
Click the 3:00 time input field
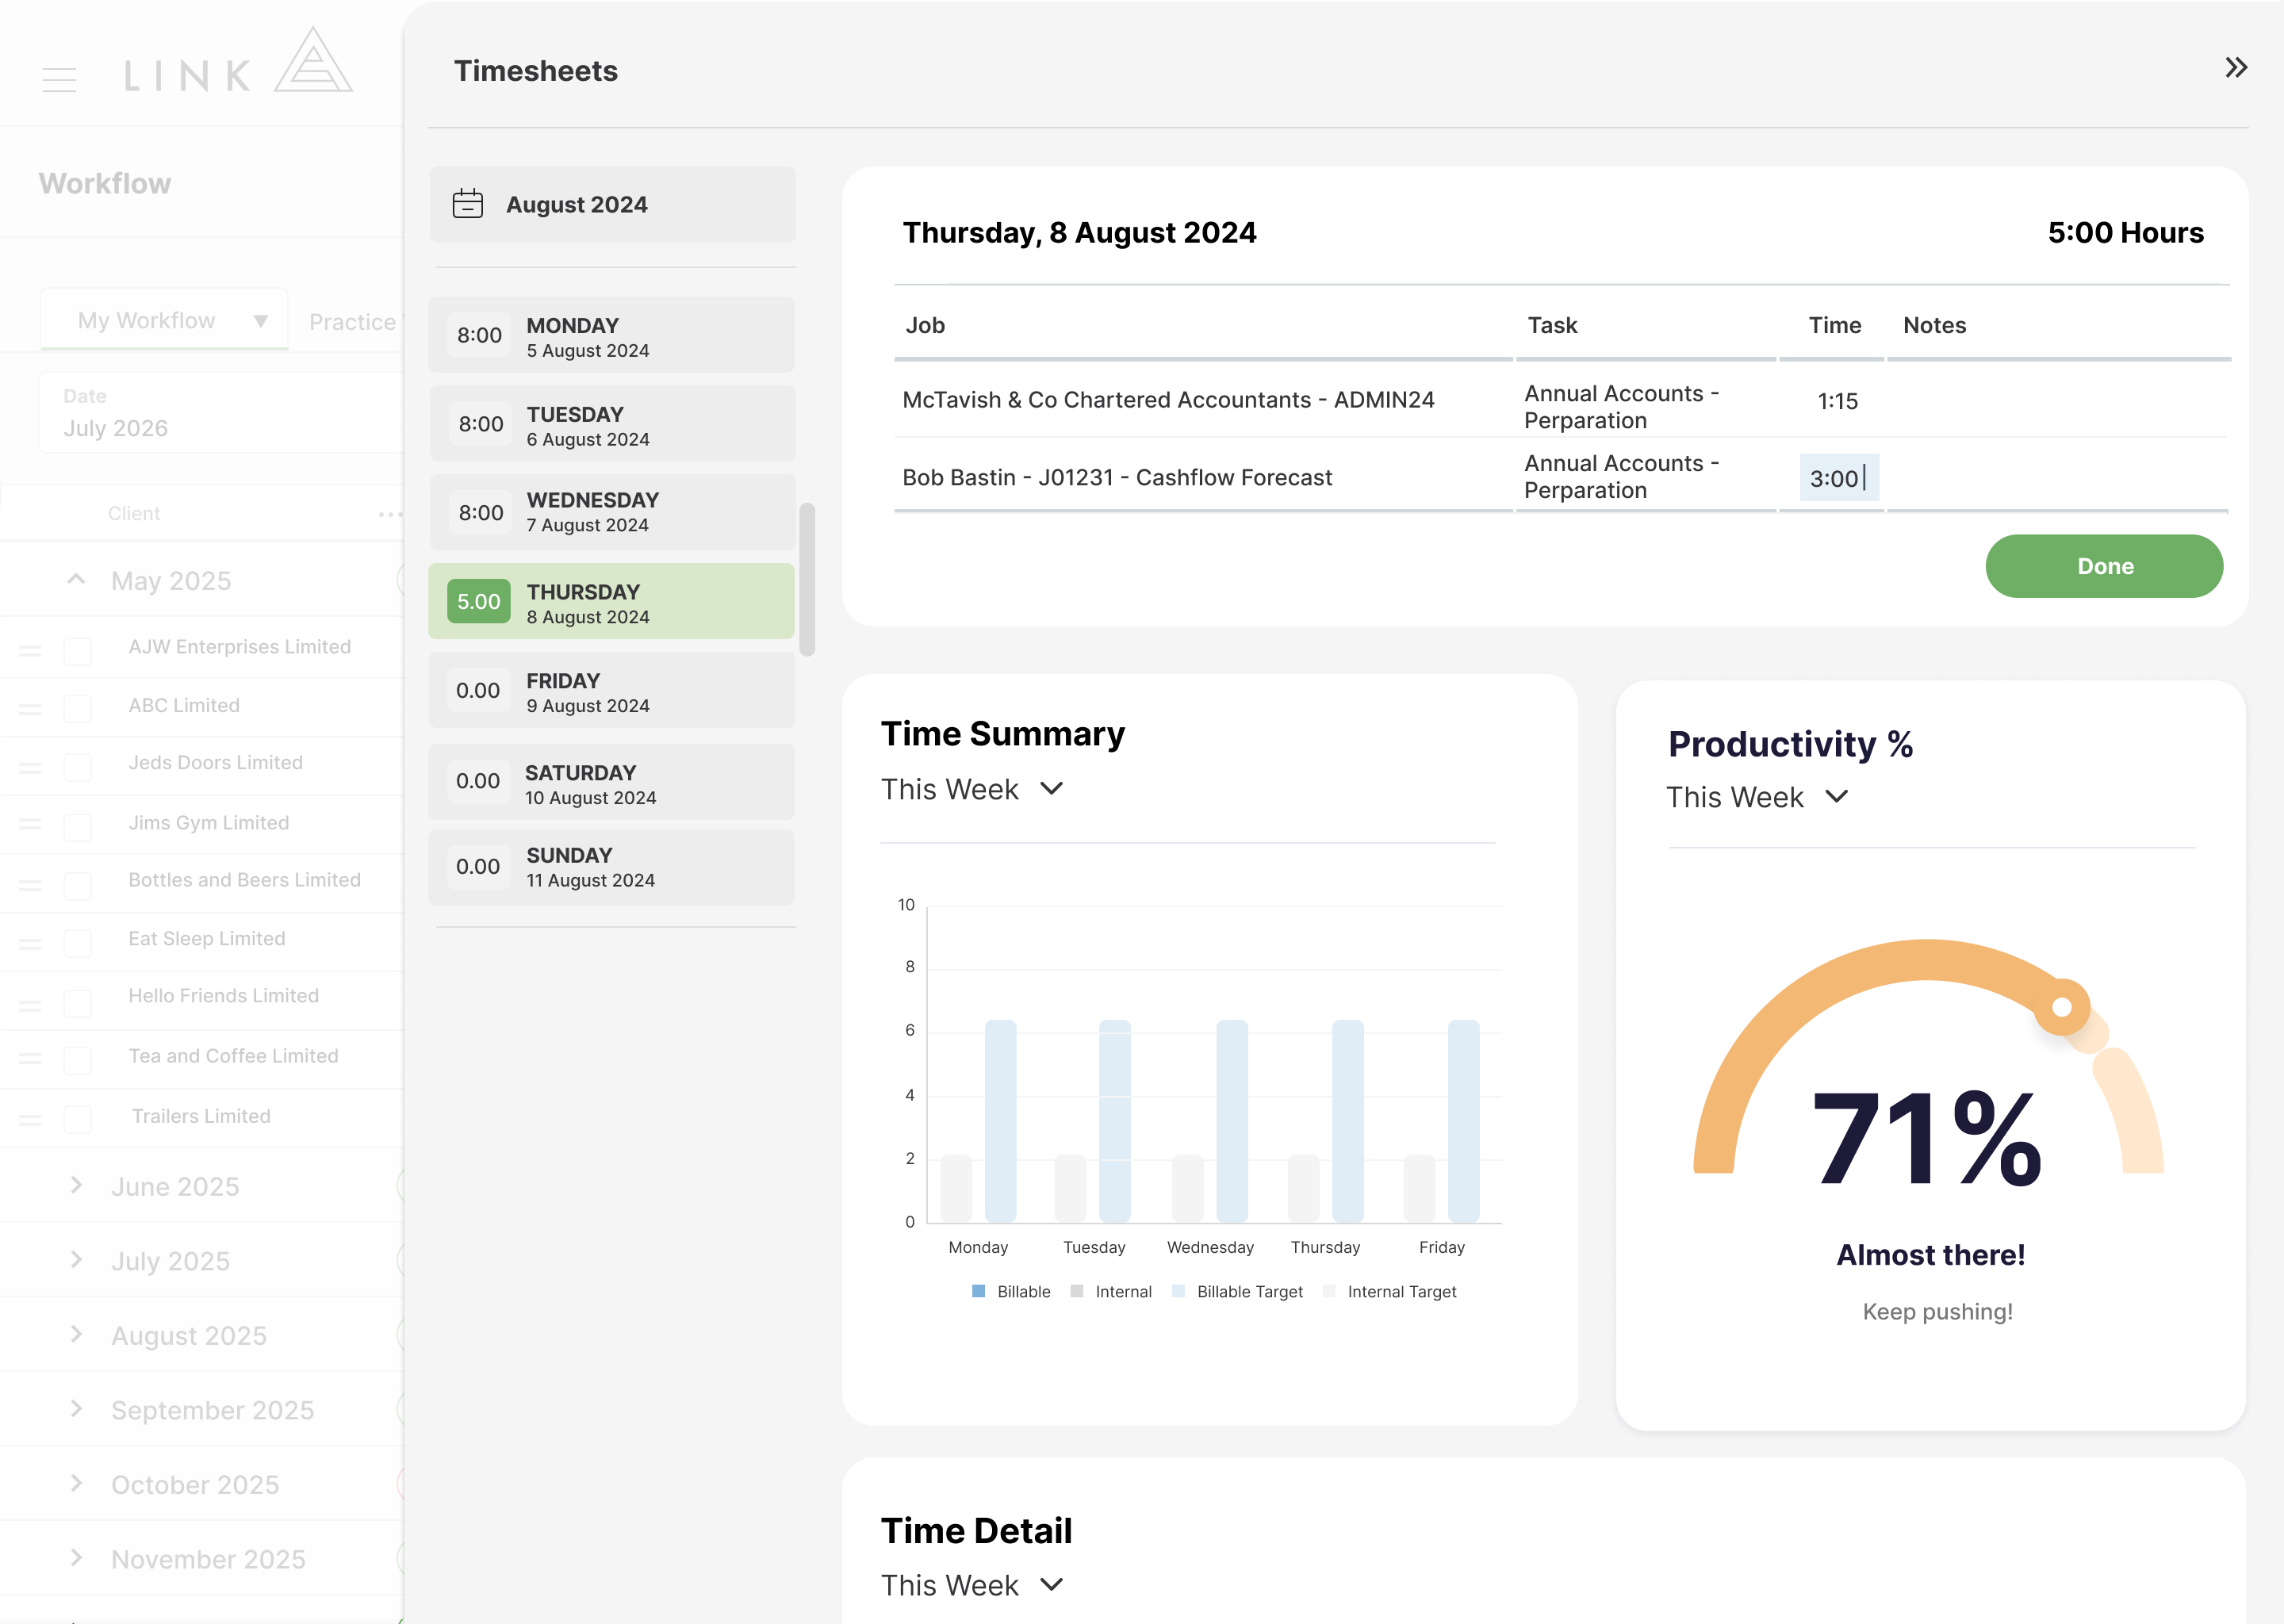click(1838, 478)
